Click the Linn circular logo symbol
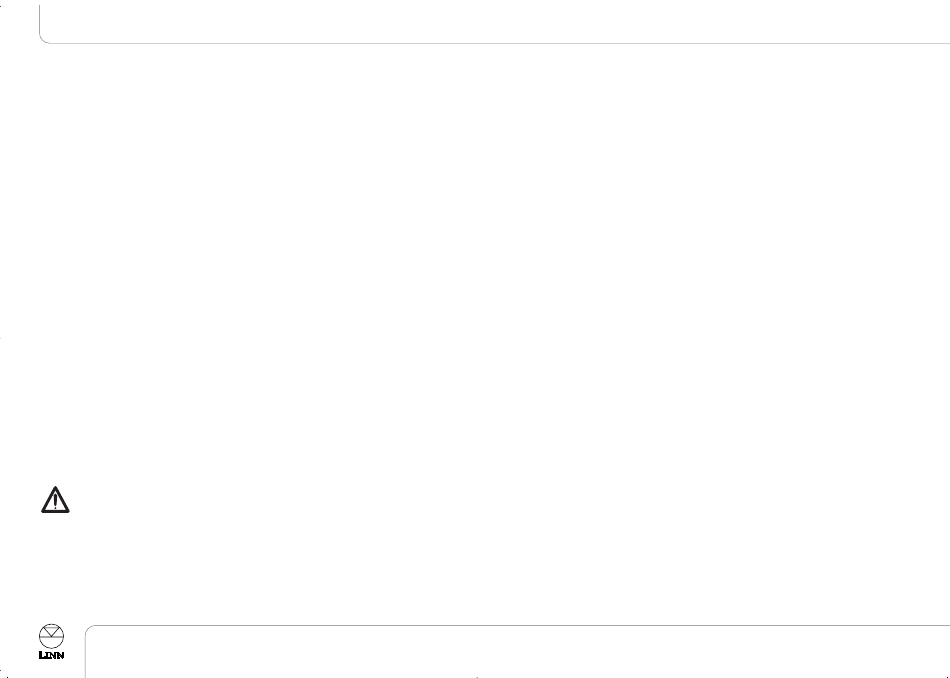This screenshot has width=950, height=678. (51, 636)
